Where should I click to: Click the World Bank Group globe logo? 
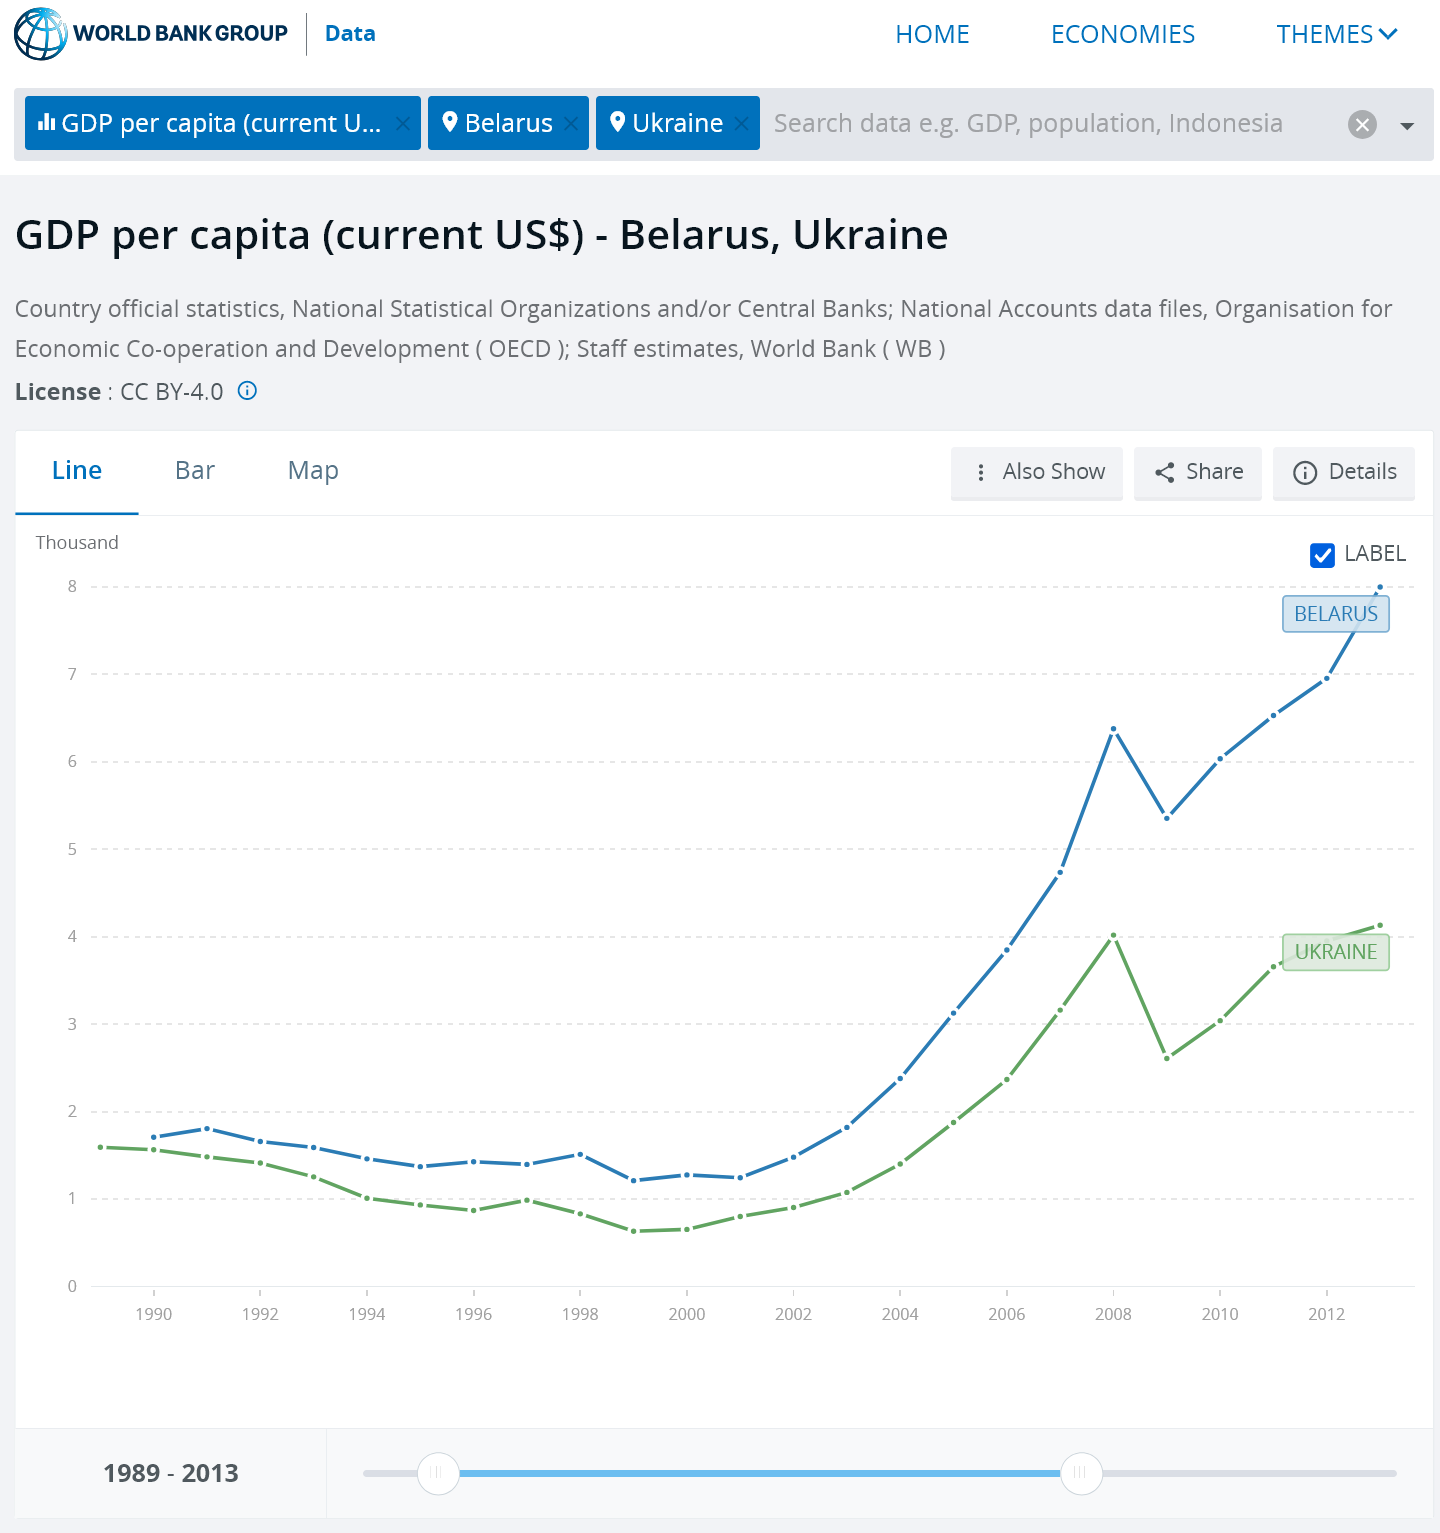(40, 34)
